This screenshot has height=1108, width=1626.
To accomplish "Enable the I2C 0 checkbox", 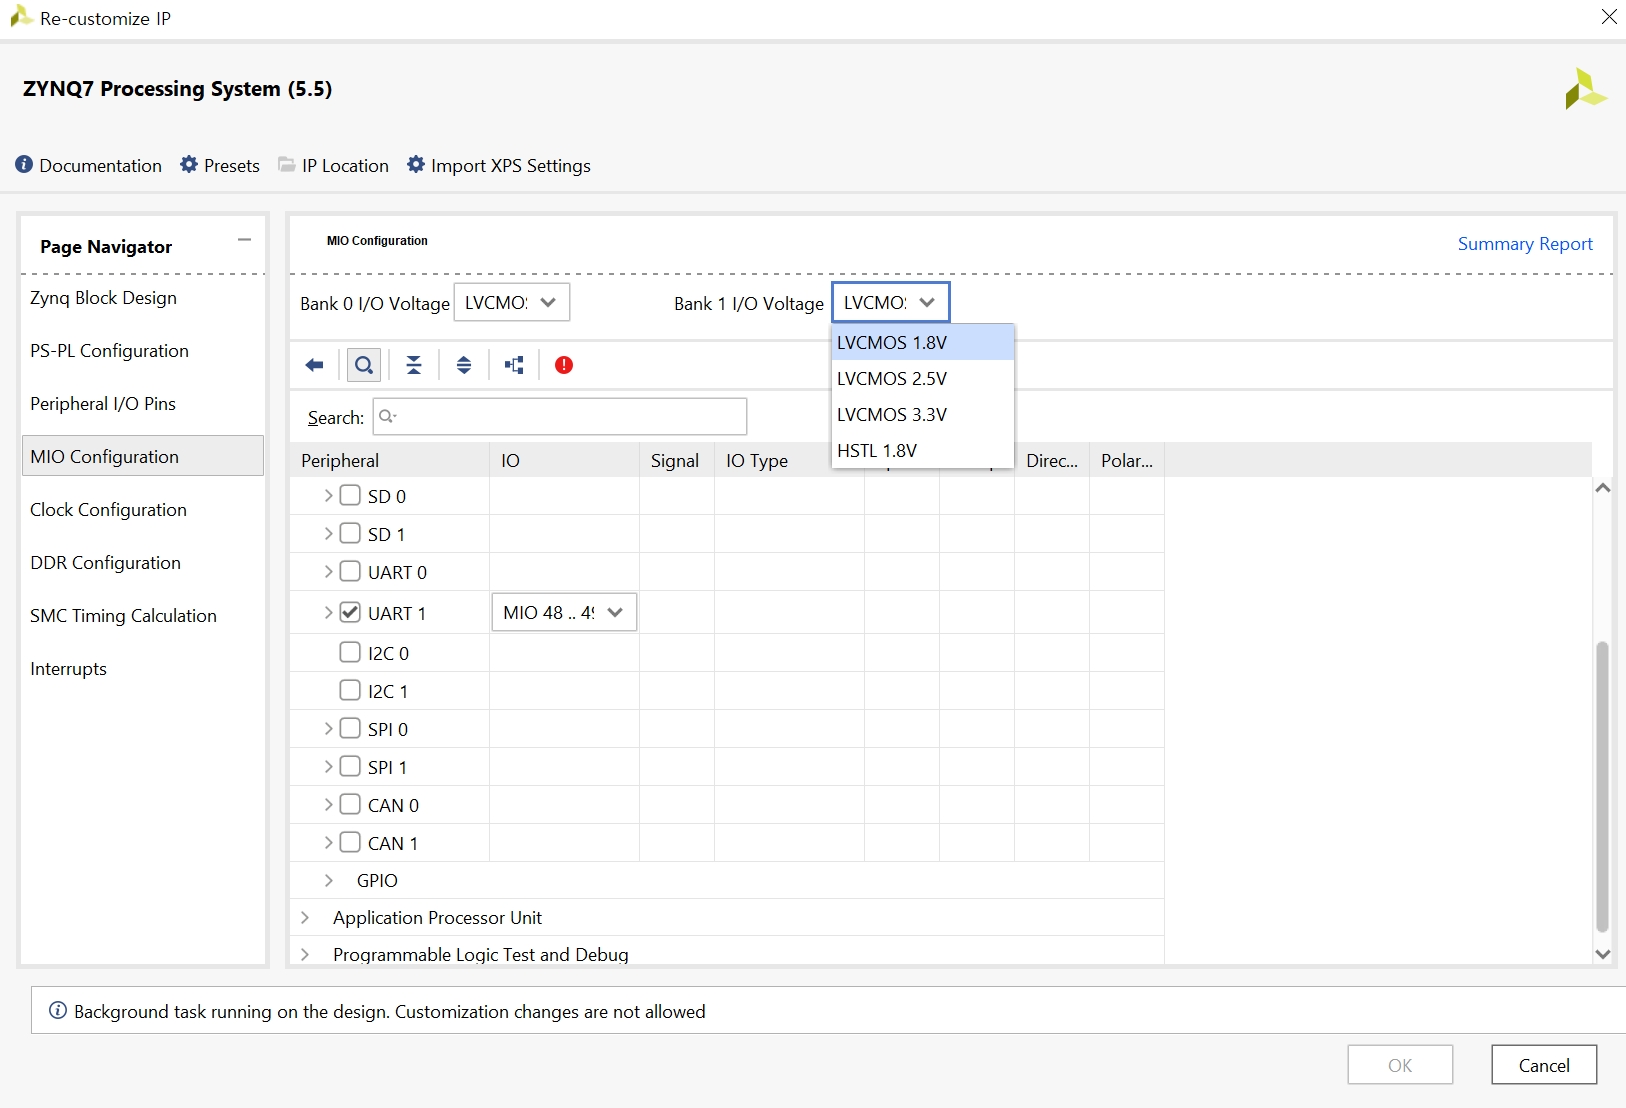I will [x=350, y=652].
